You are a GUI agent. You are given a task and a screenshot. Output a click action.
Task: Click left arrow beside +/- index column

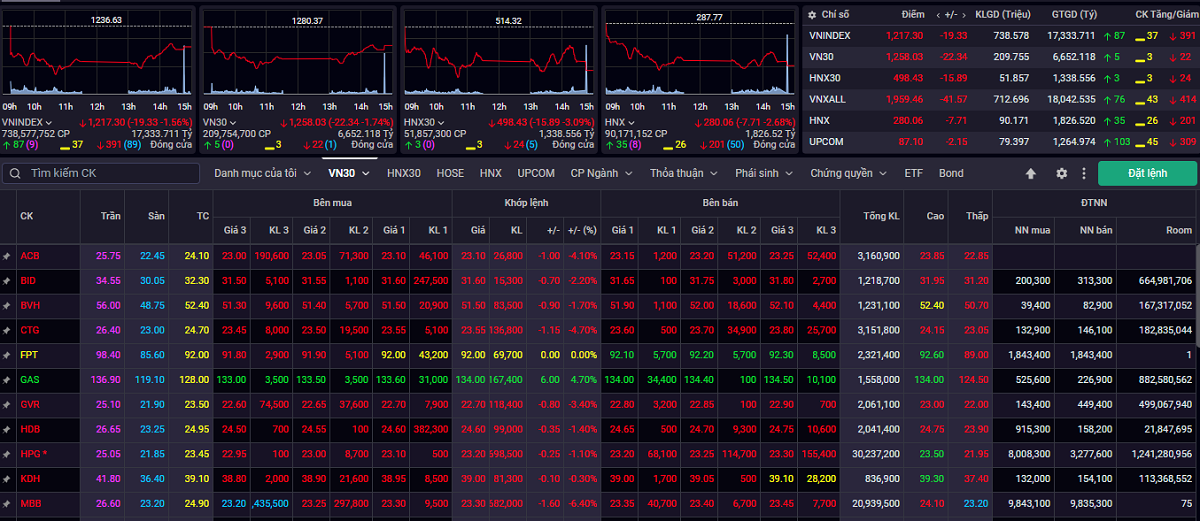(x=939, y=15)
